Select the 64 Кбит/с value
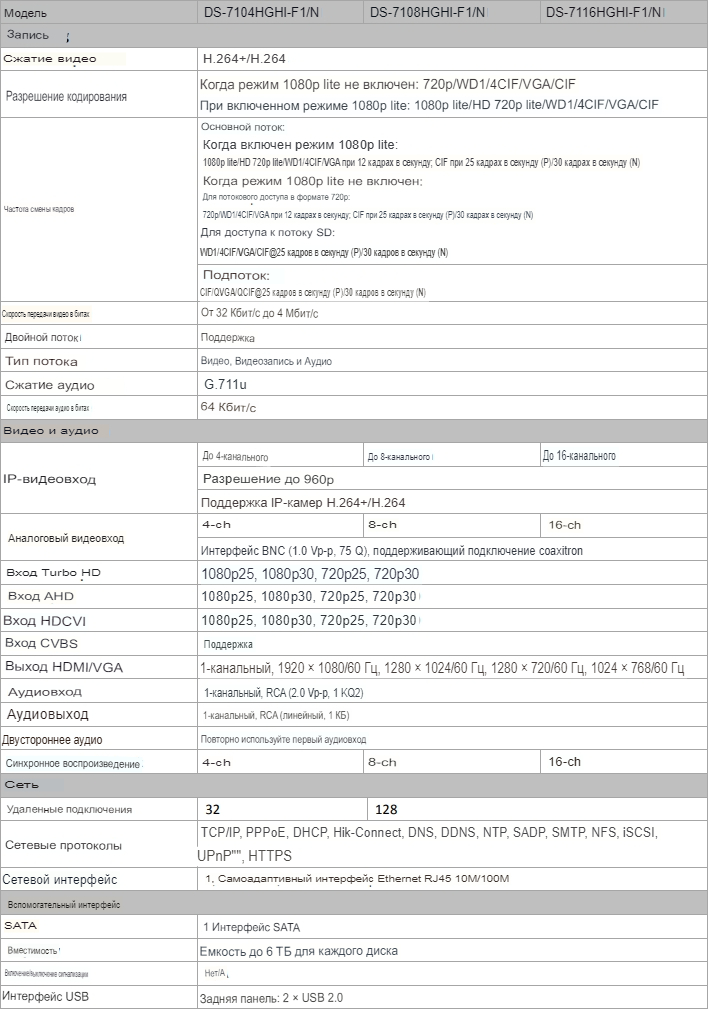Image resolution: width=709 pixels, height=1009 pixels. click(228, 407)
